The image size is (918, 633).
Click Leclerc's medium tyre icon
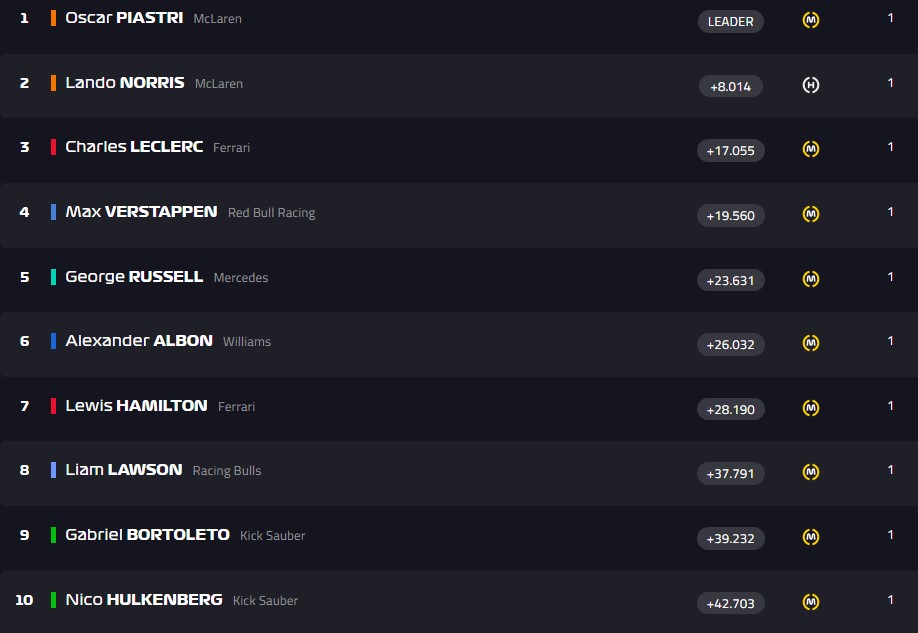coord(811,149)
